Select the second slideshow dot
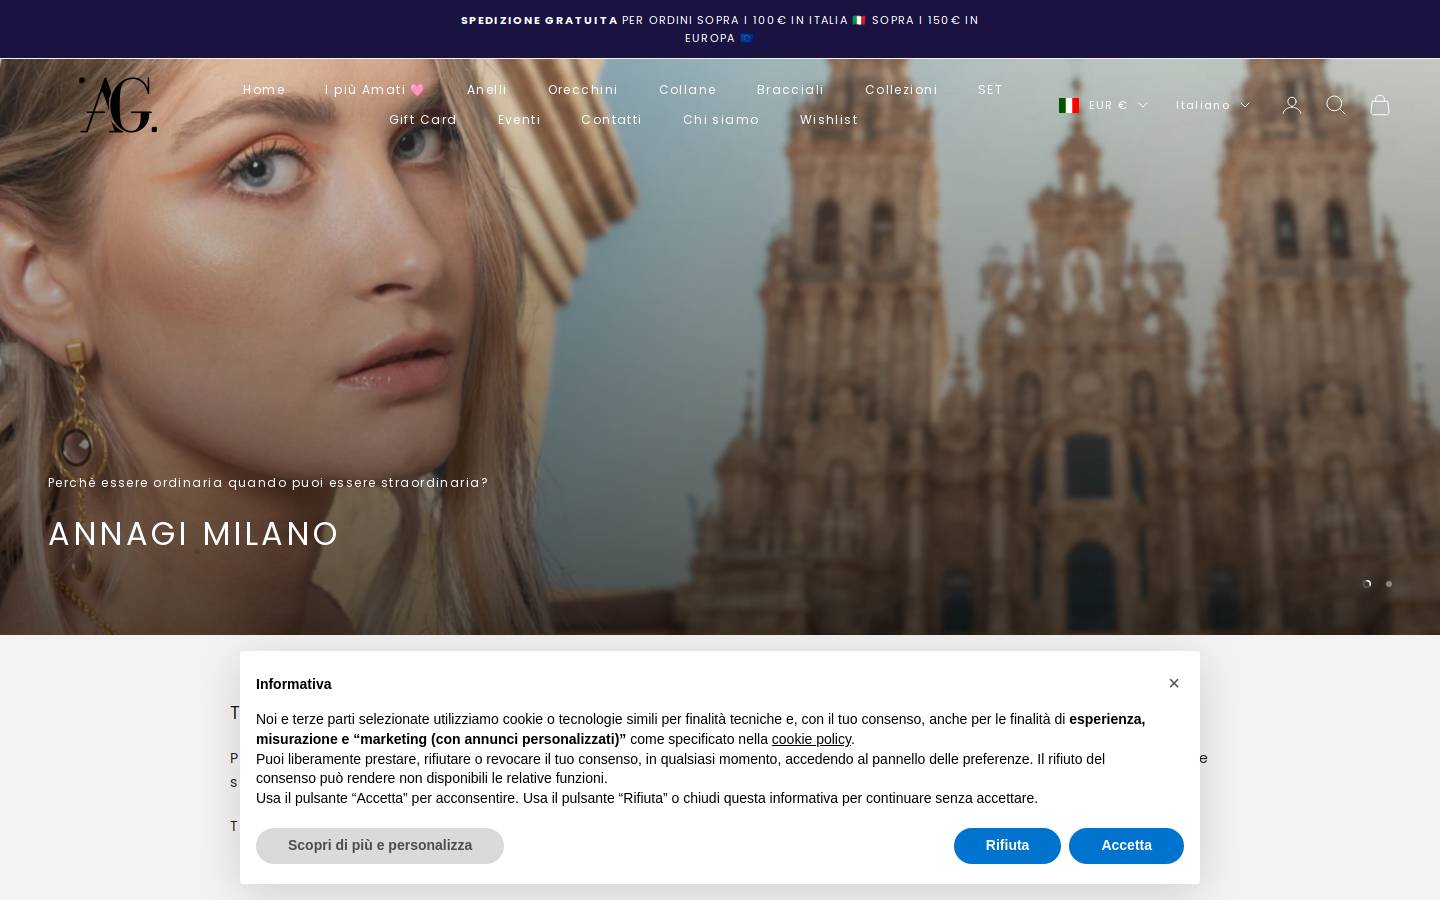This screenshot has height=900, width=1440. point(1389,584)
